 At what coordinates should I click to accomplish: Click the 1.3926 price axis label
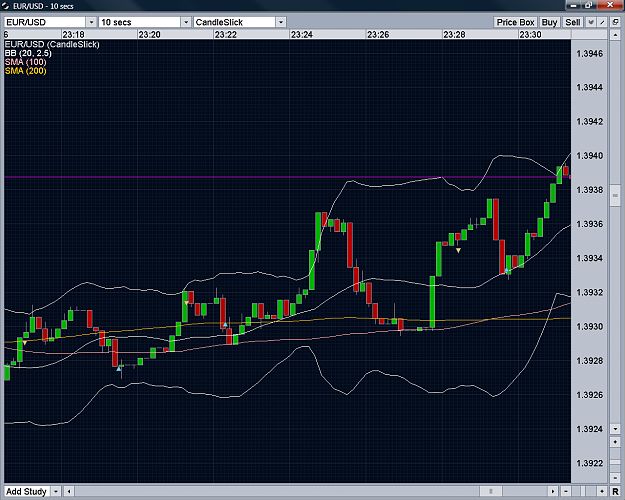(x=590, y=395)
